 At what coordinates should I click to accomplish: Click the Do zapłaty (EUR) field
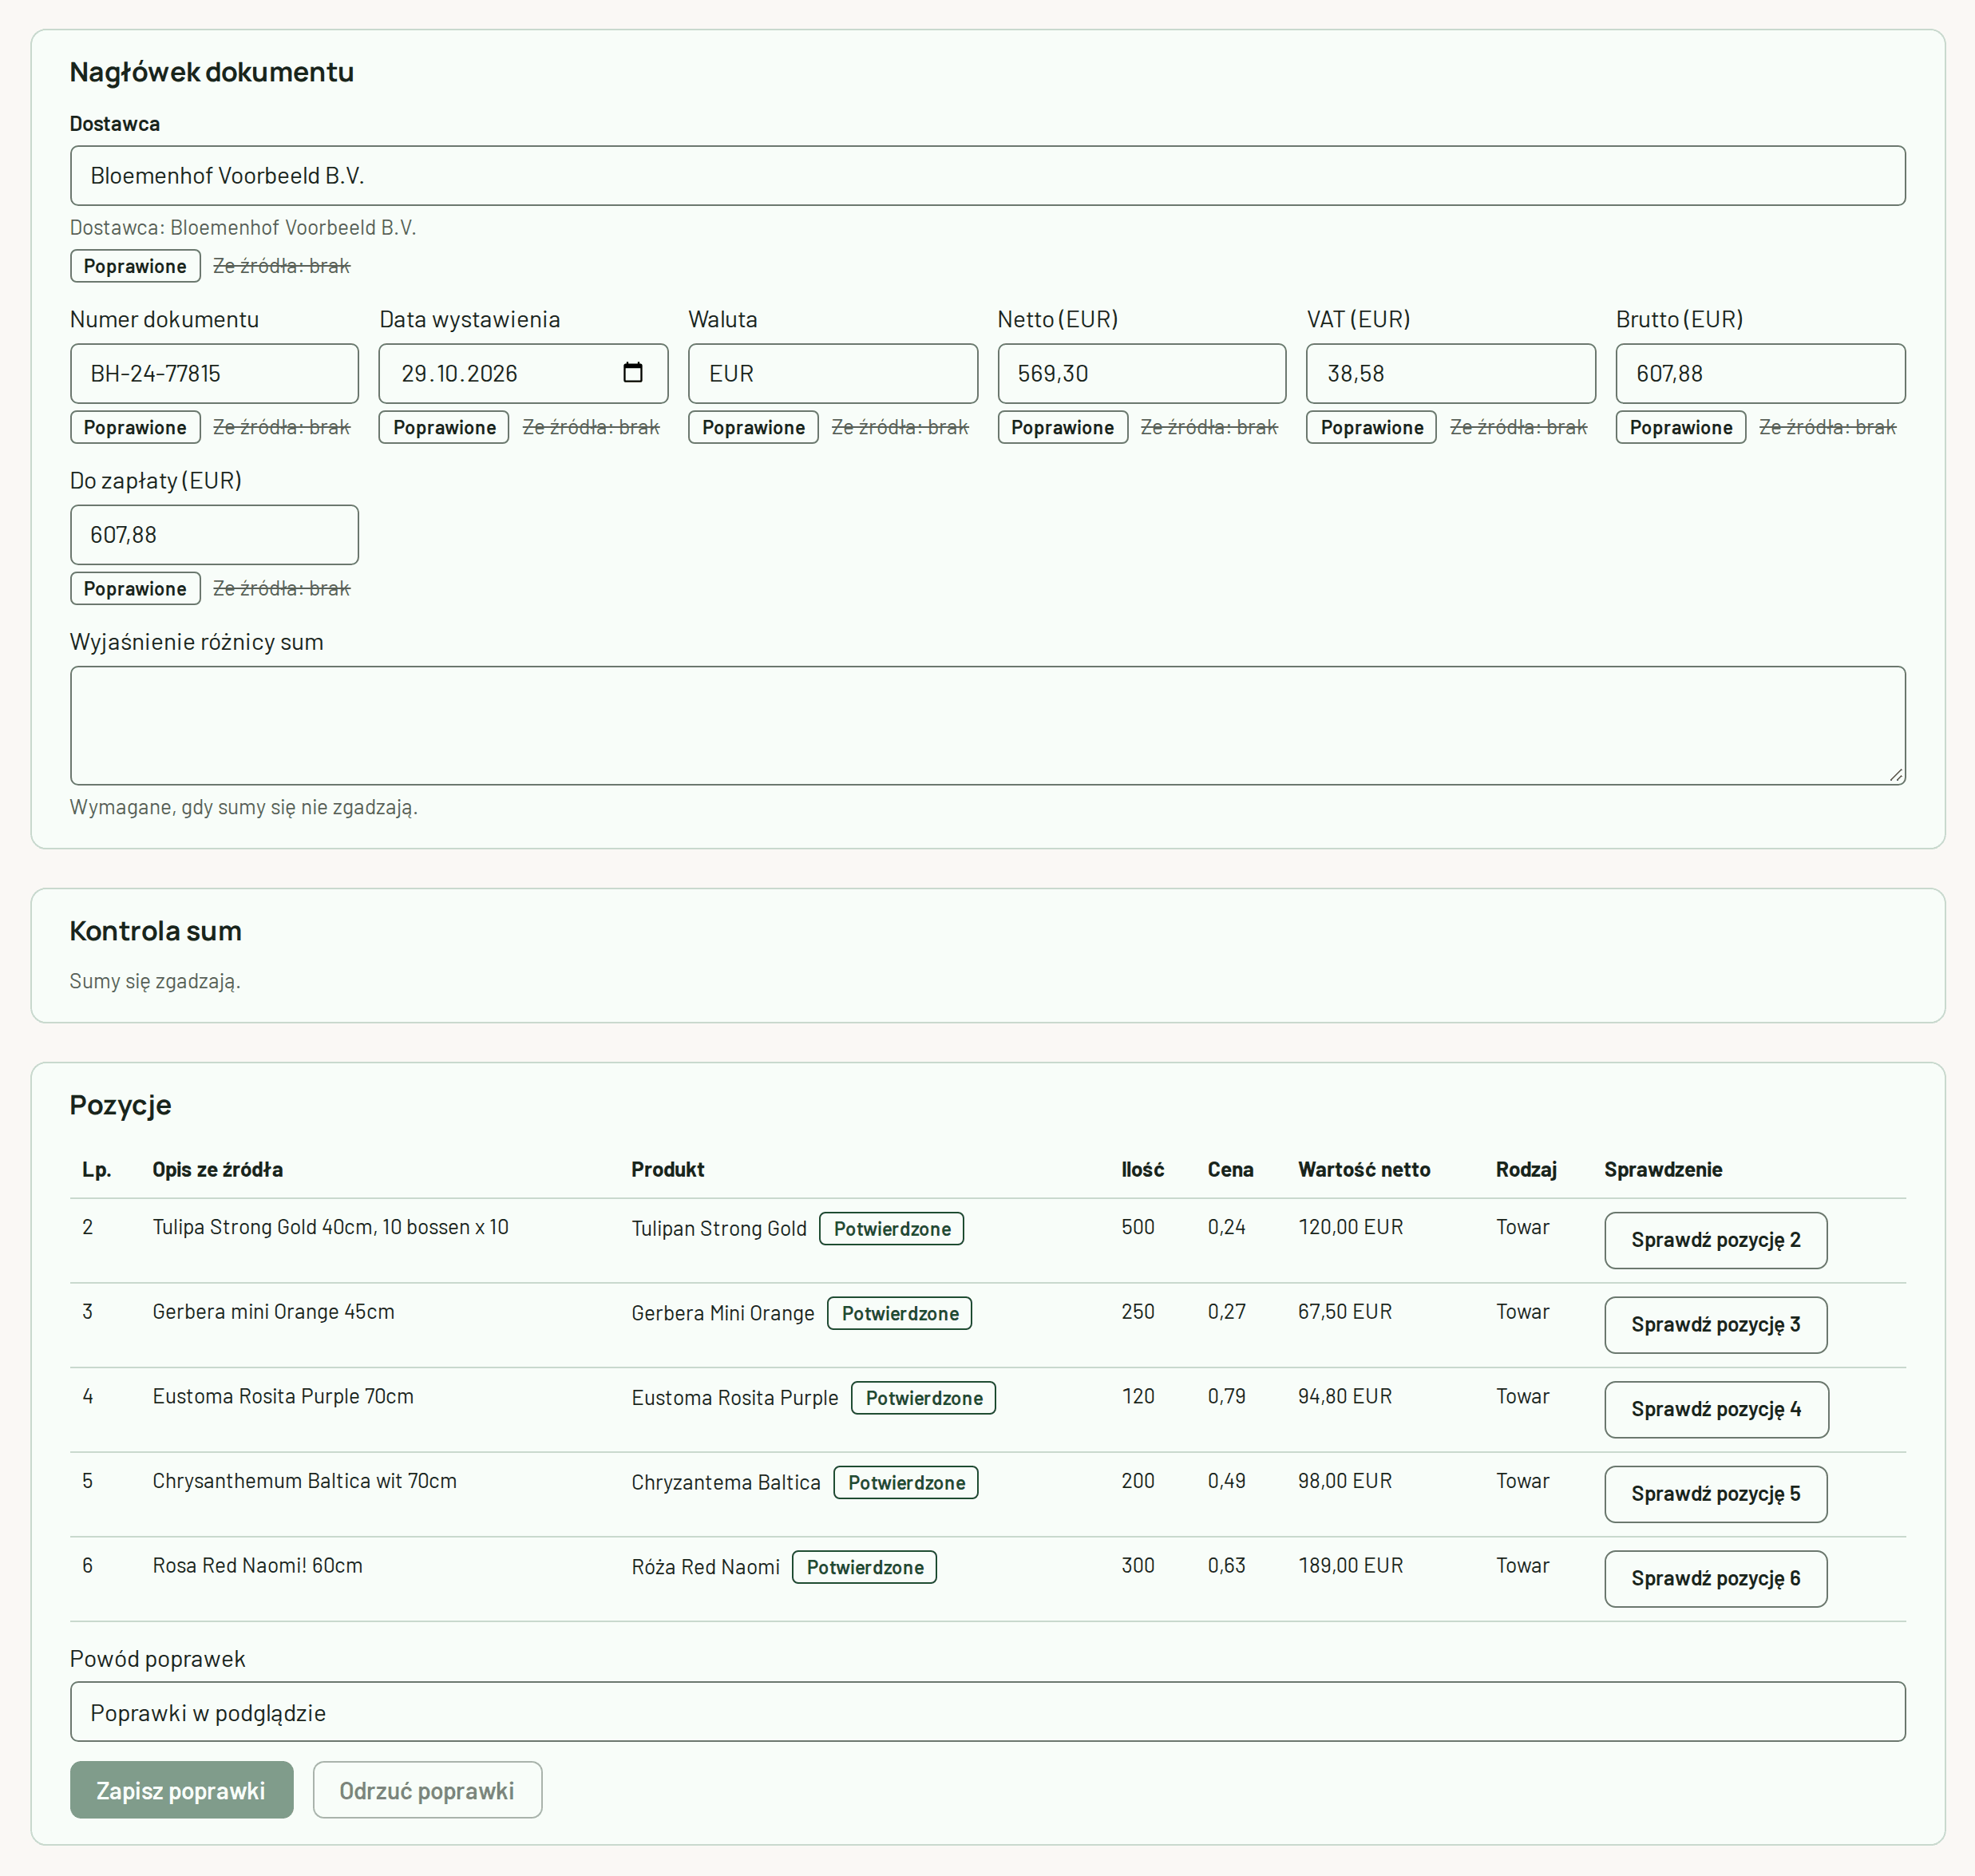[214, 535]
